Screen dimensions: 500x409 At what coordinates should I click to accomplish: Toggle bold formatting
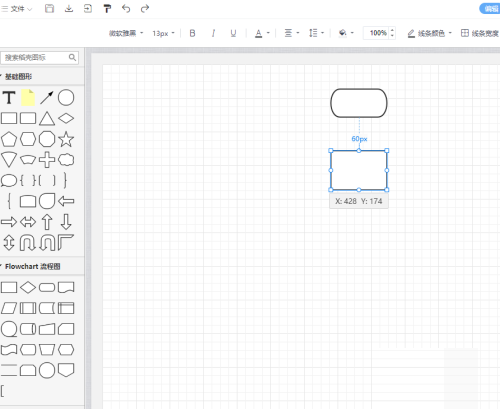coord(192,33)
